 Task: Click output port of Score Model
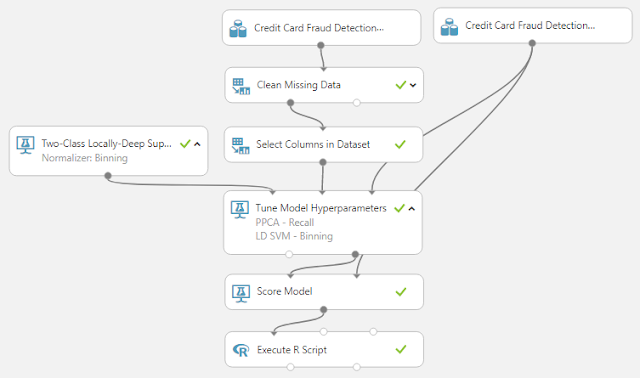(x=324, y=309)
